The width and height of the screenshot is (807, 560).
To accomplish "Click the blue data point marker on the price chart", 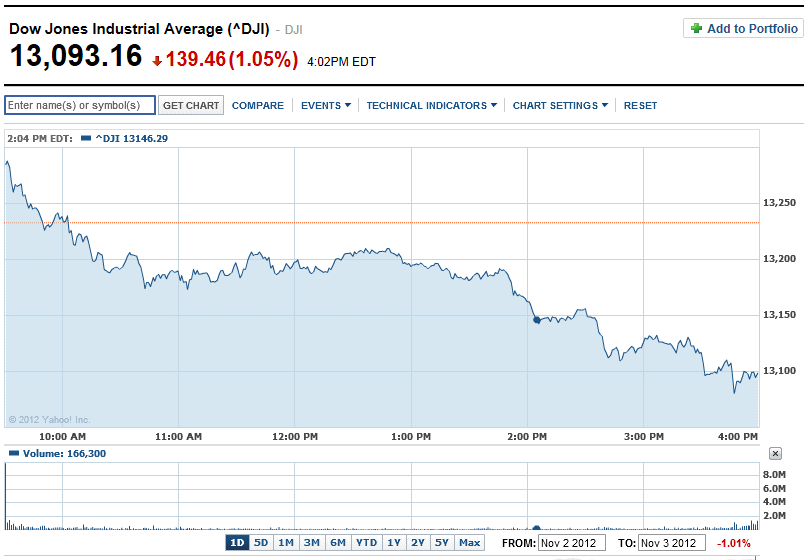I will pyautogui.click(x=537, y=320).
